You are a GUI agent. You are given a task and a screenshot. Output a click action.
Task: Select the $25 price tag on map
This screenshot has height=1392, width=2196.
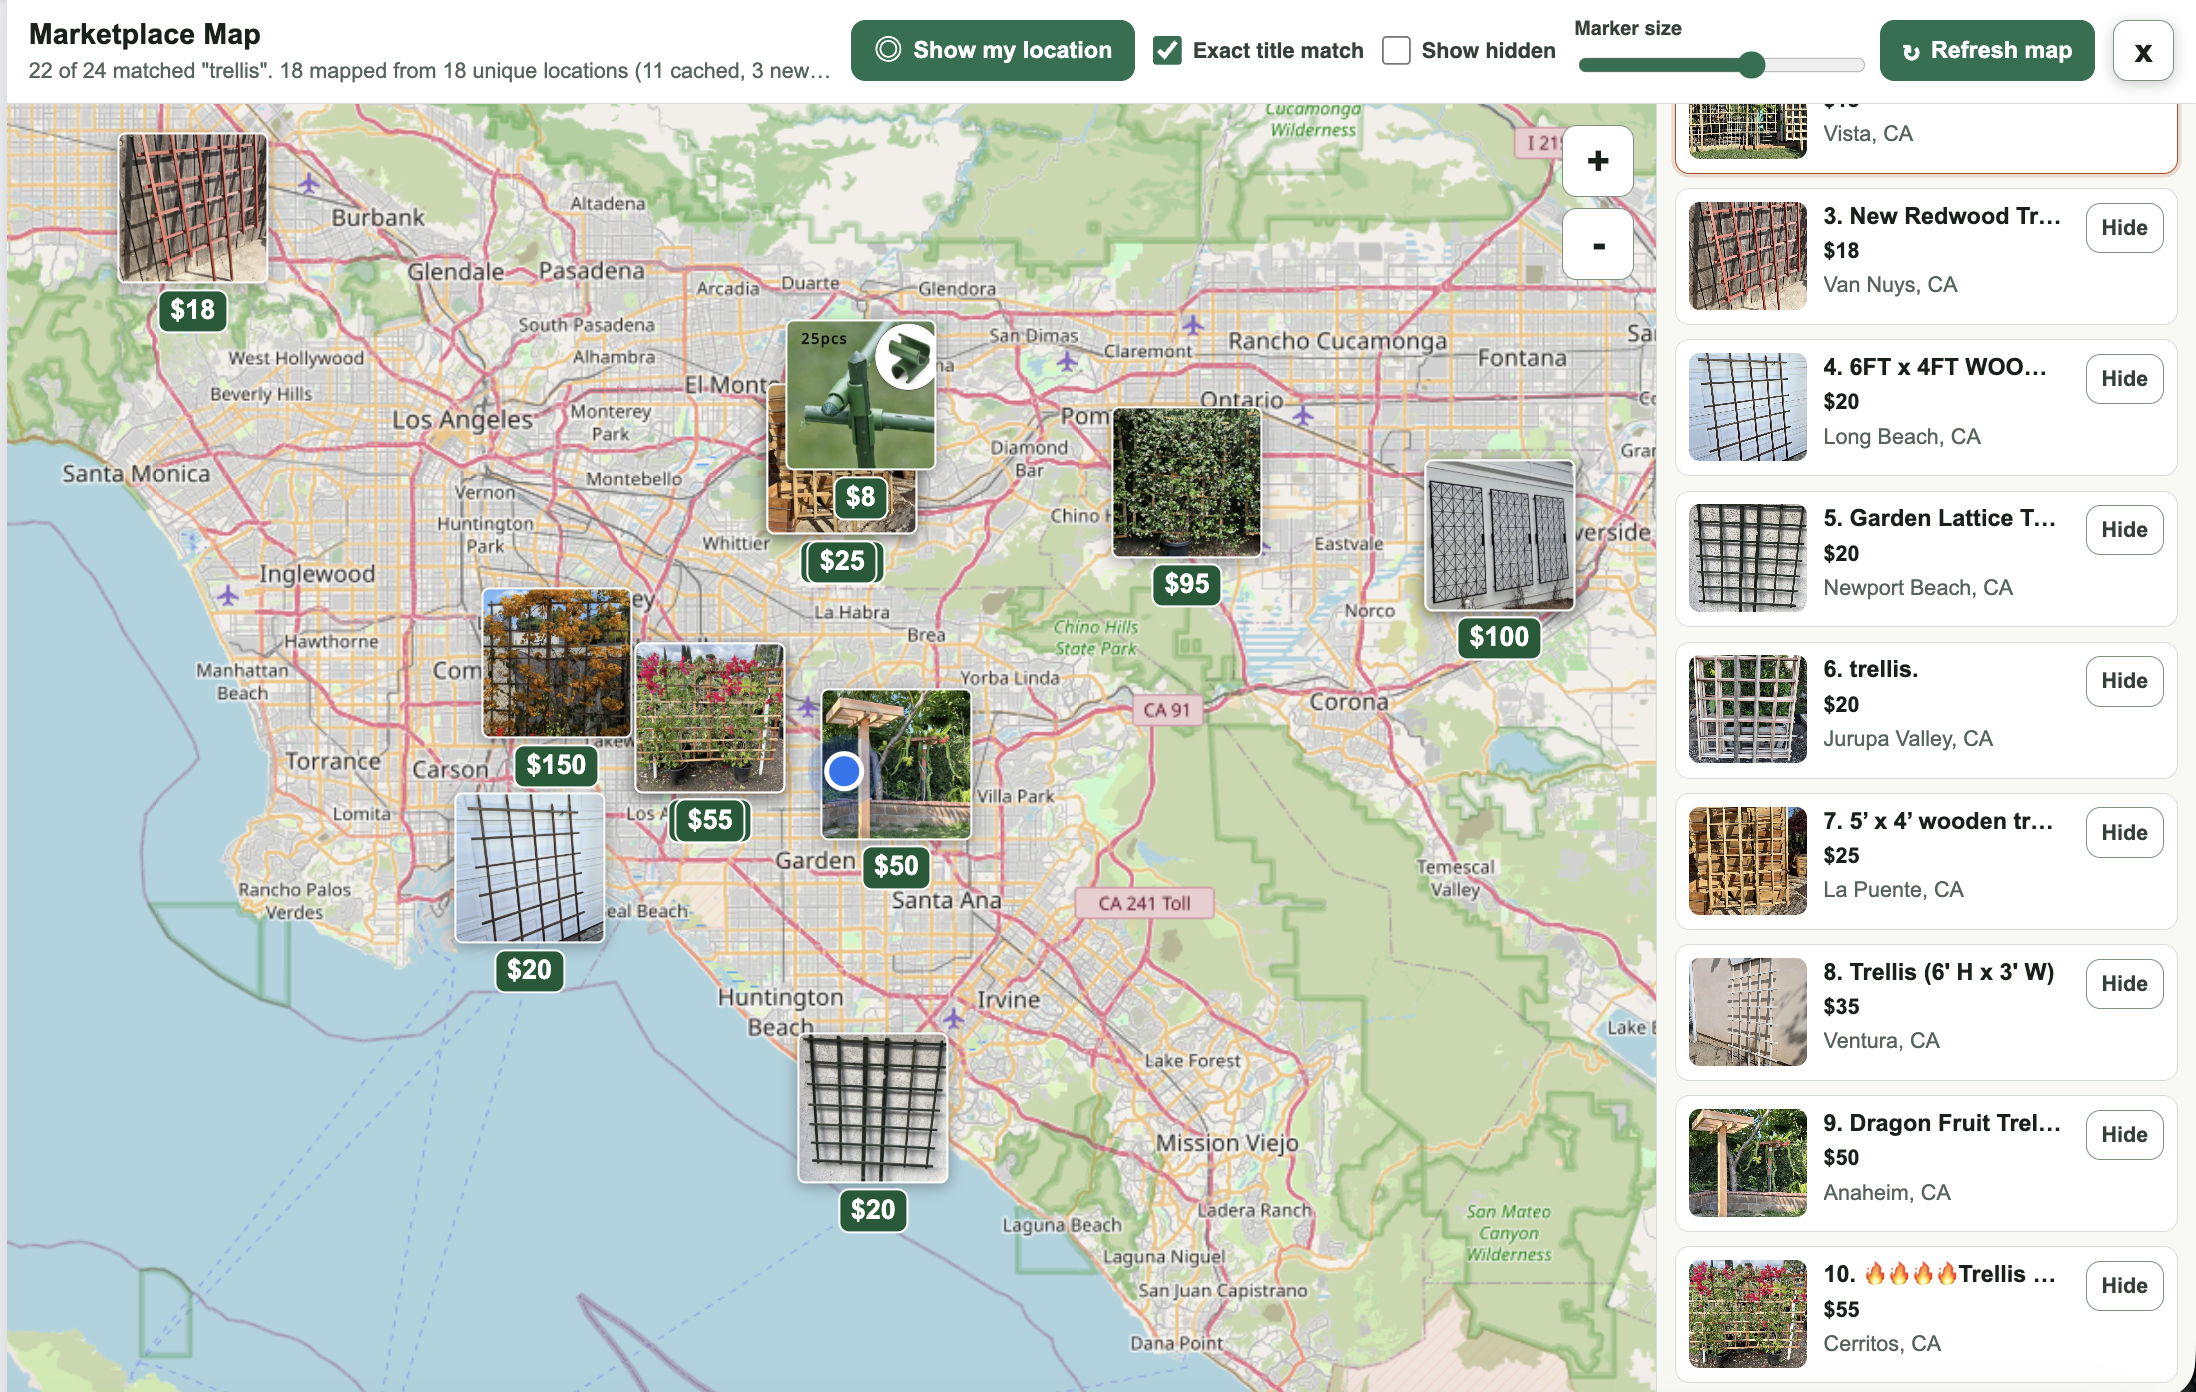(x=842, y=561)
